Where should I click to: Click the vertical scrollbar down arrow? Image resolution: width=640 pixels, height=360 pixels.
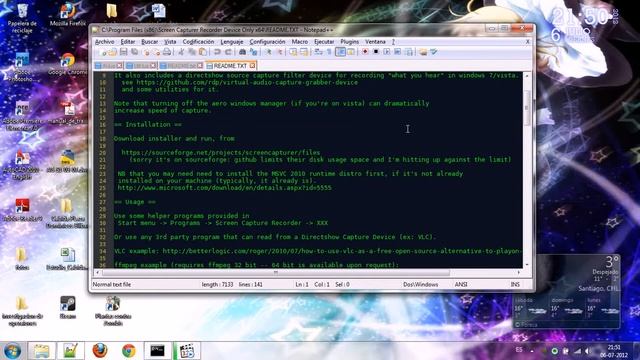click(527, 264)
